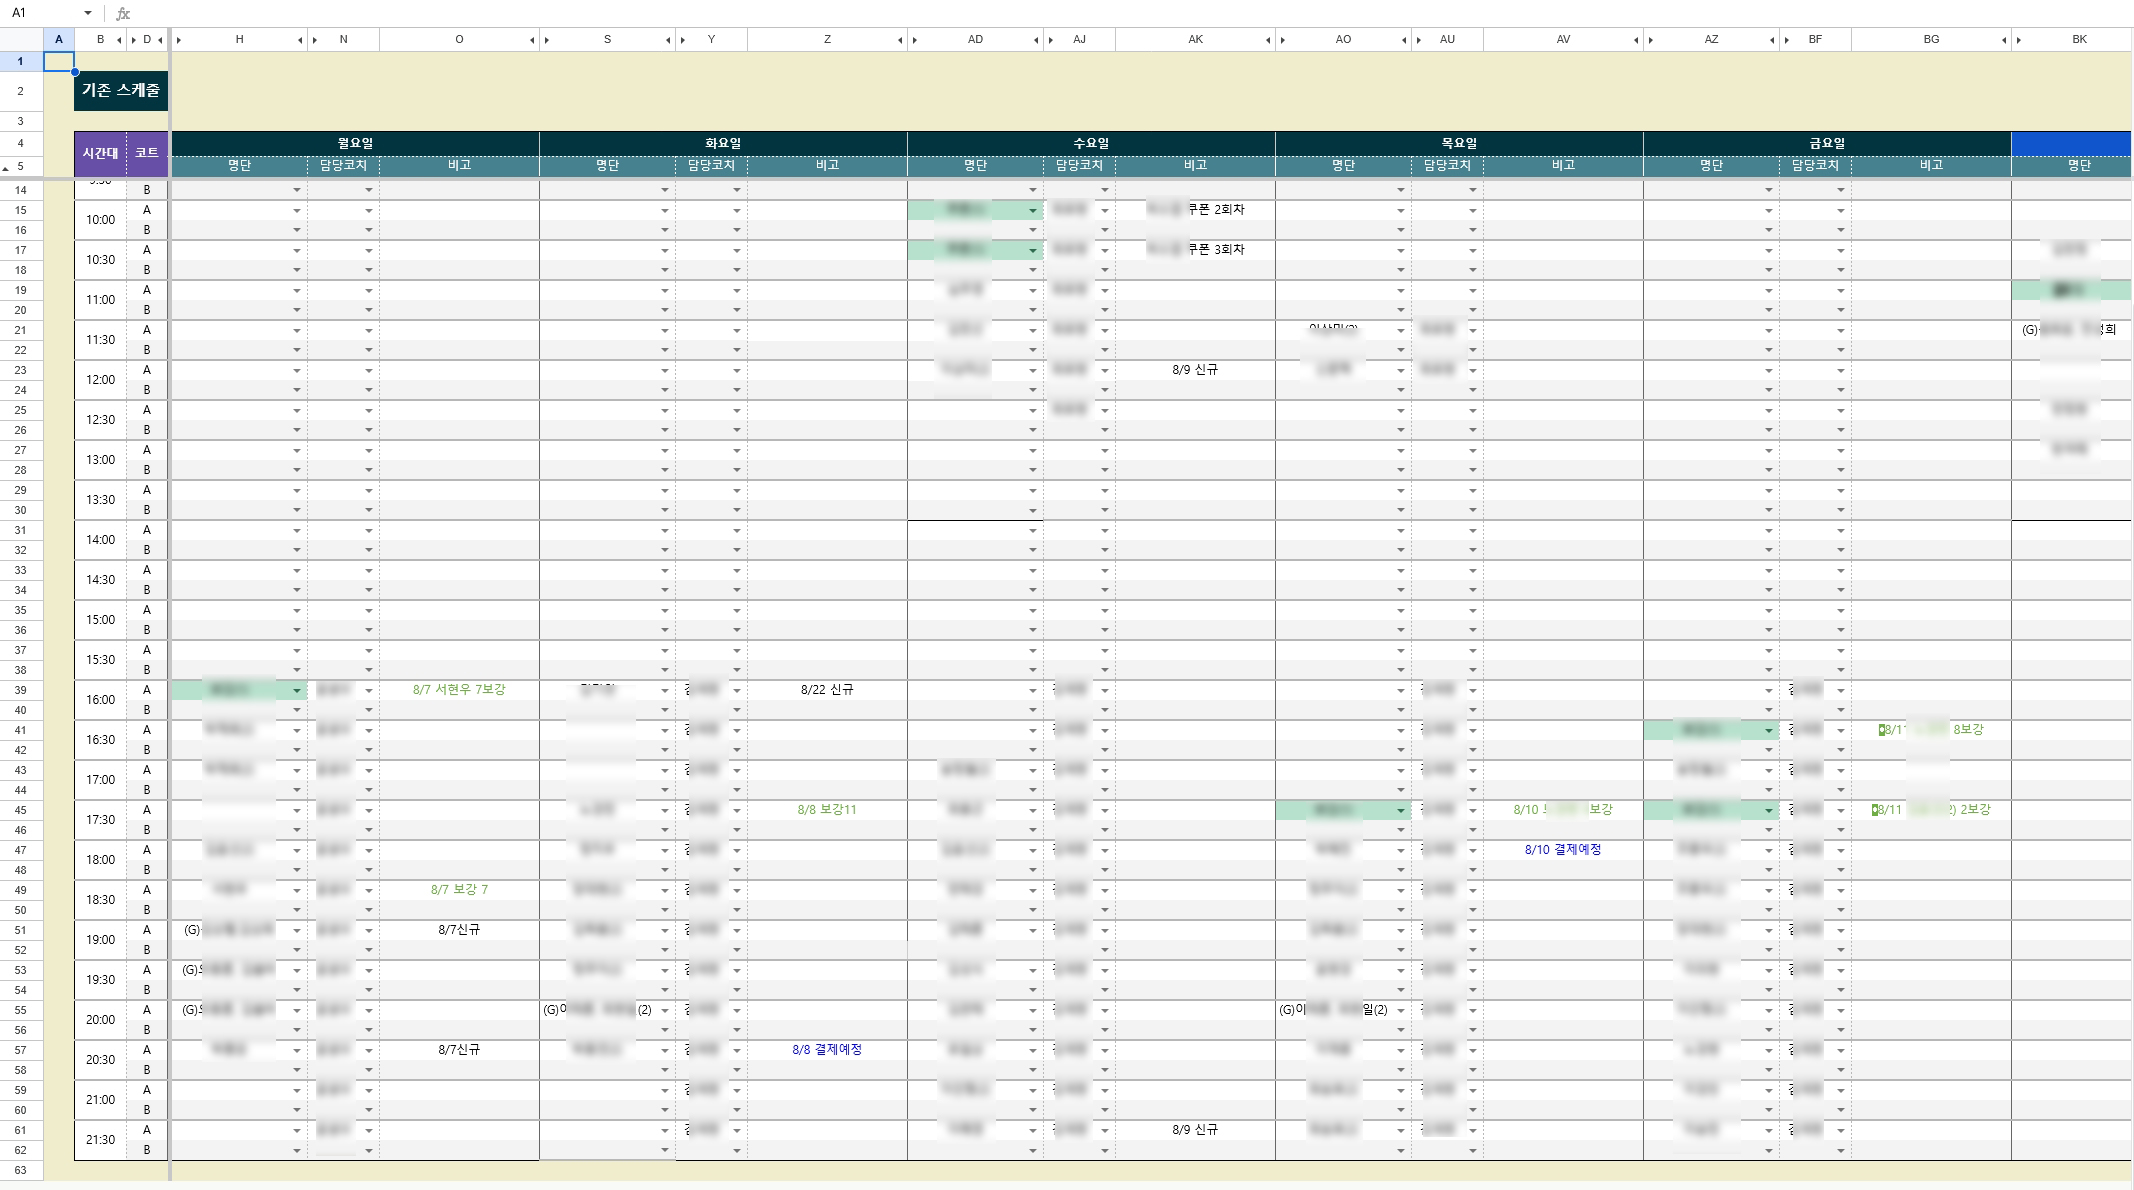2134x1190 pixels.
Task: Select the 8/7신규 cell in row 51
Action: click(459, 930)
